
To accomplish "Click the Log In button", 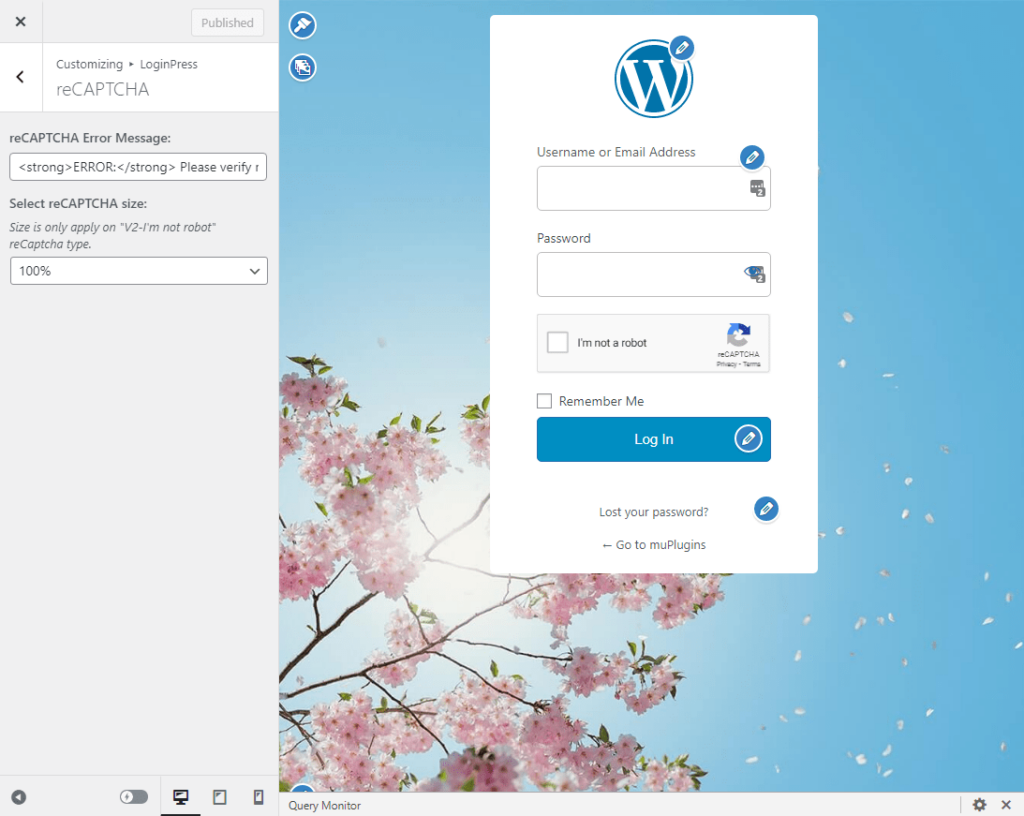I will [654, 439].
